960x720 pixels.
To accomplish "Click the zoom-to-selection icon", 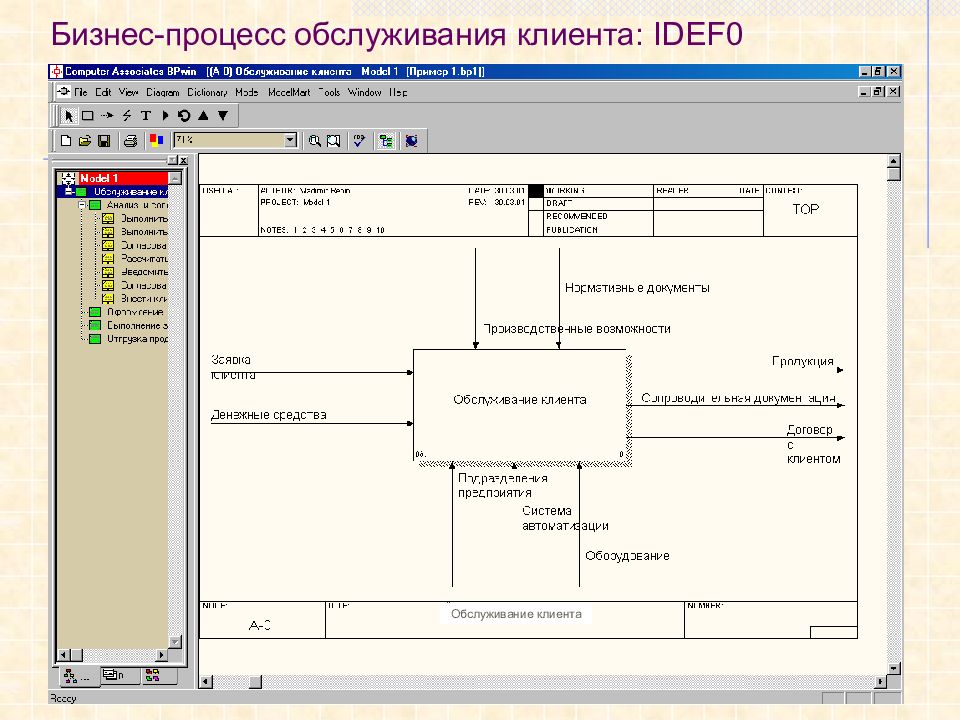I will (334, 141).
